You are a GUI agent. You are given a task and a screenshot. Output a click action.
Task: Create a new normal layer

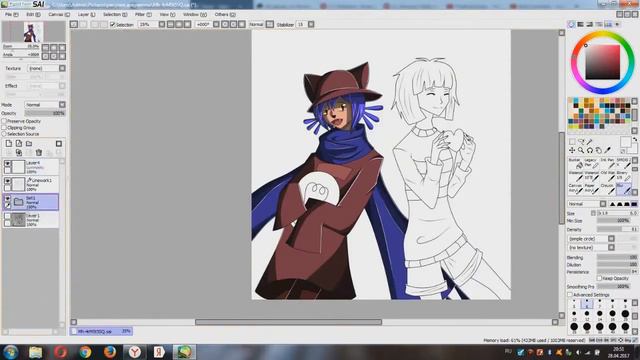coord(9,144)
